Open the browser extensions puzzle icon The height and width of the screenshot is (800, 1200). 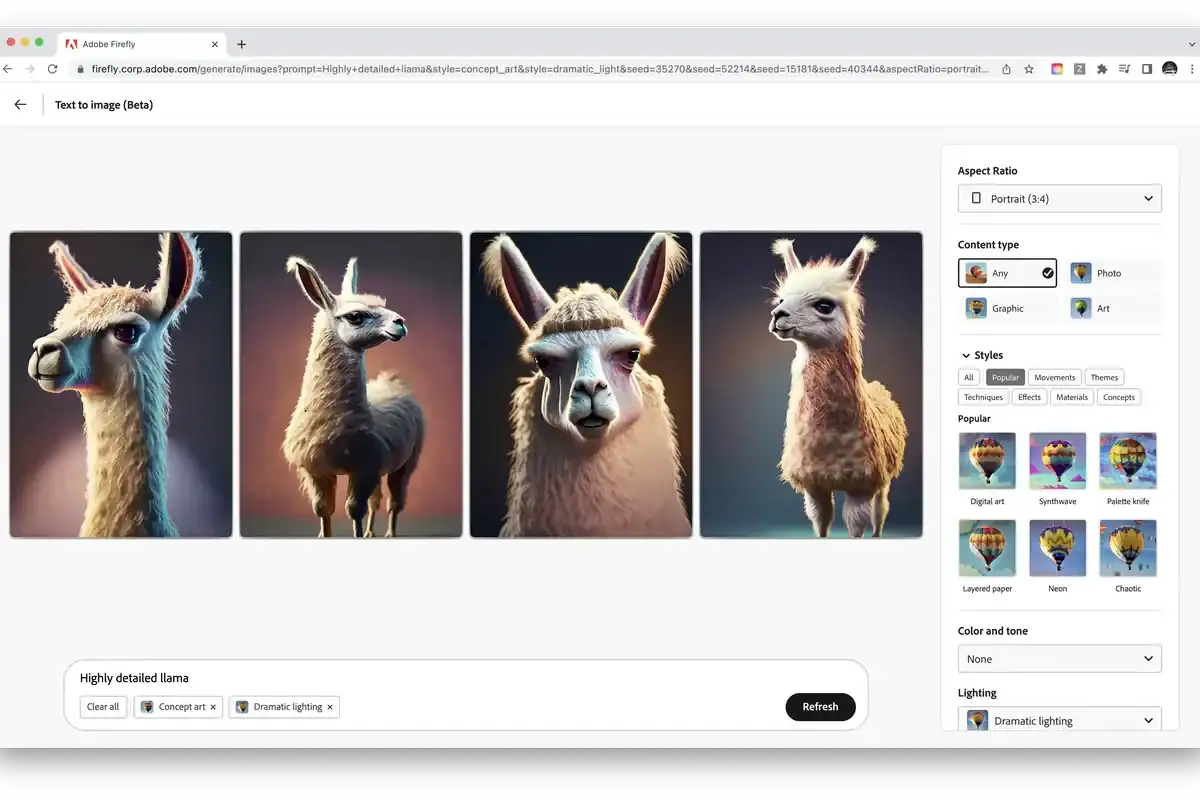pyautogui.click(x=1100, y=69)
